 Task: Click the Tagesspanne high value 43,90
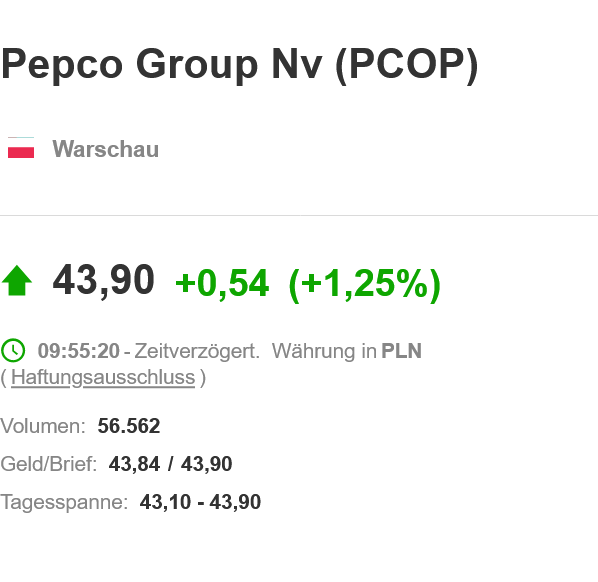pos(235,502)
